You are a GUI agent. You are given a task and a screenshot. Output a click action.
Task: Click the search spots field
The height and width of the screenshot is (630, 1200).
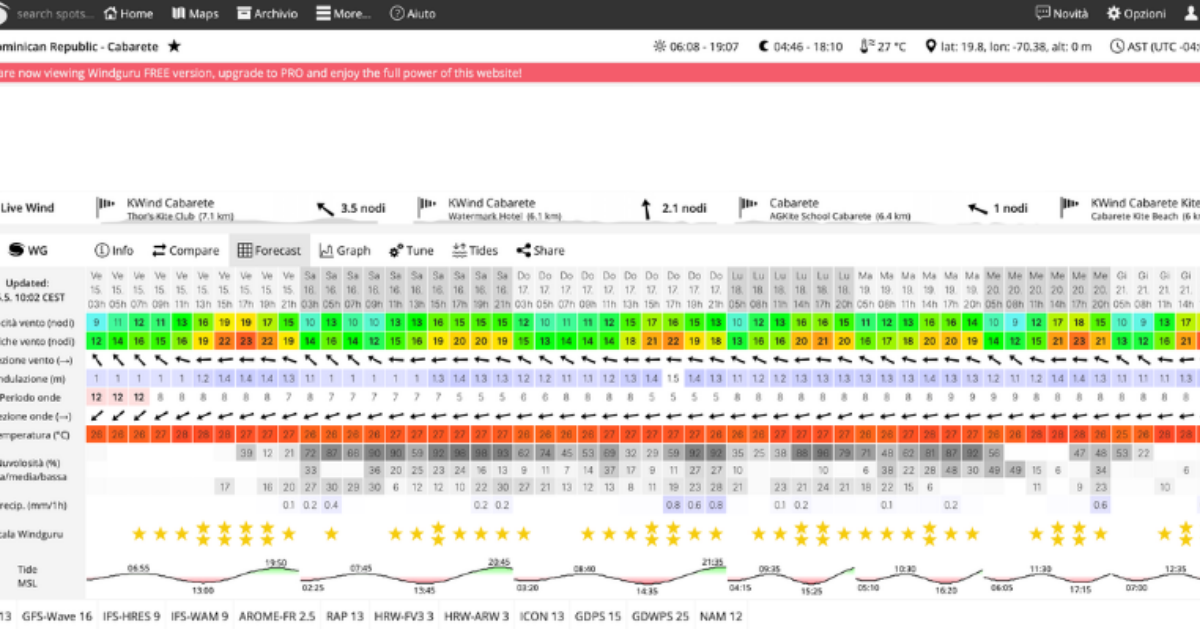point(56,14)
